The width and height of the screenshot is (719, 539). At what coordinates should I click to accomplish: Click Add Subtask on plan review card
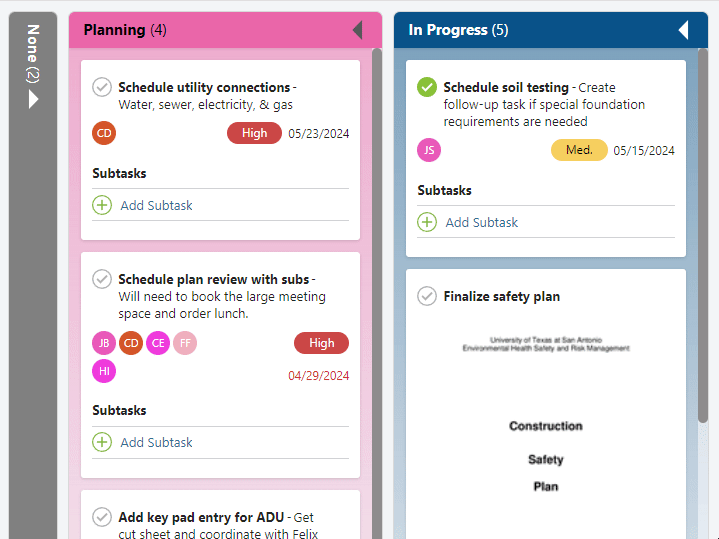pos(156,442)
